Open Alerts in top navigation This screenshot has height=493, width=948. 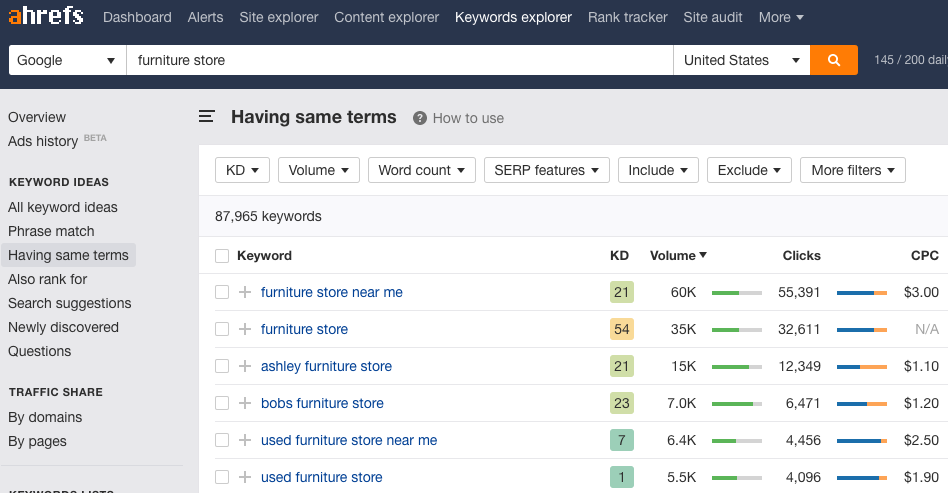coord(205,17)
